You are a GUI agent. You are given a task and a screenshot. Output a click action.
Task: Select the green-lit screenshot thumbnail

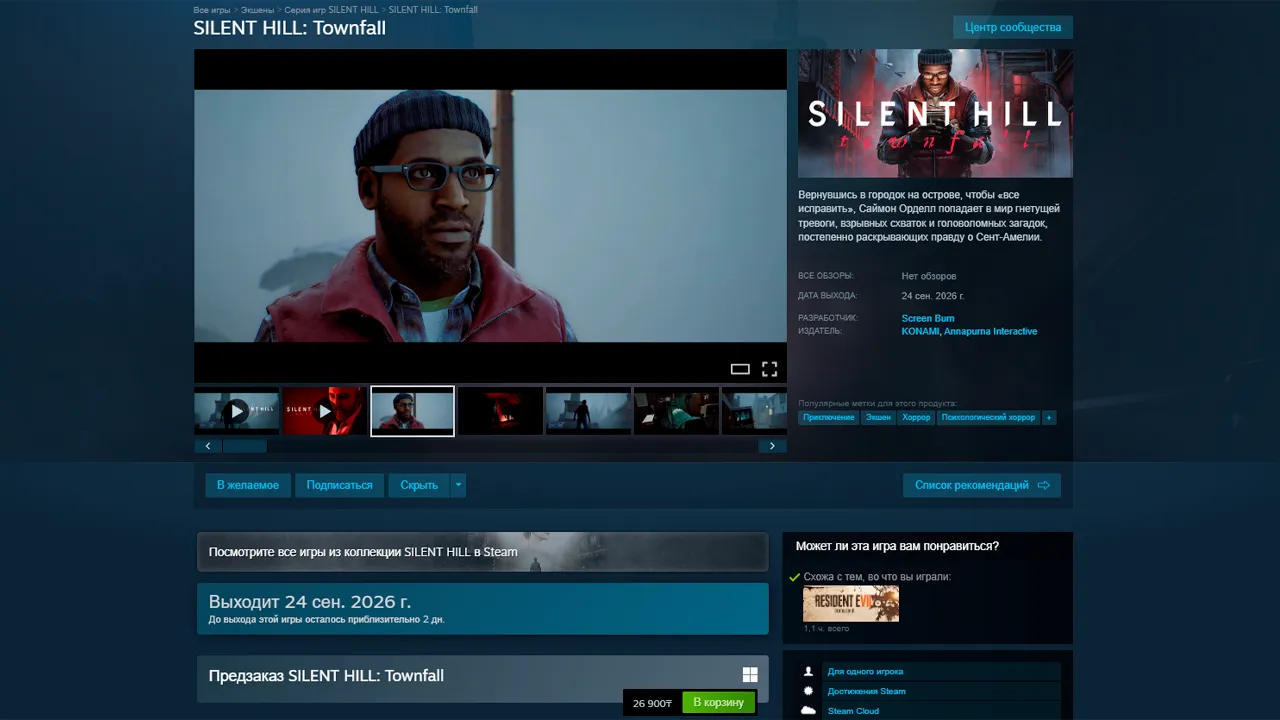pyautogui.click(x=676, y=411)
